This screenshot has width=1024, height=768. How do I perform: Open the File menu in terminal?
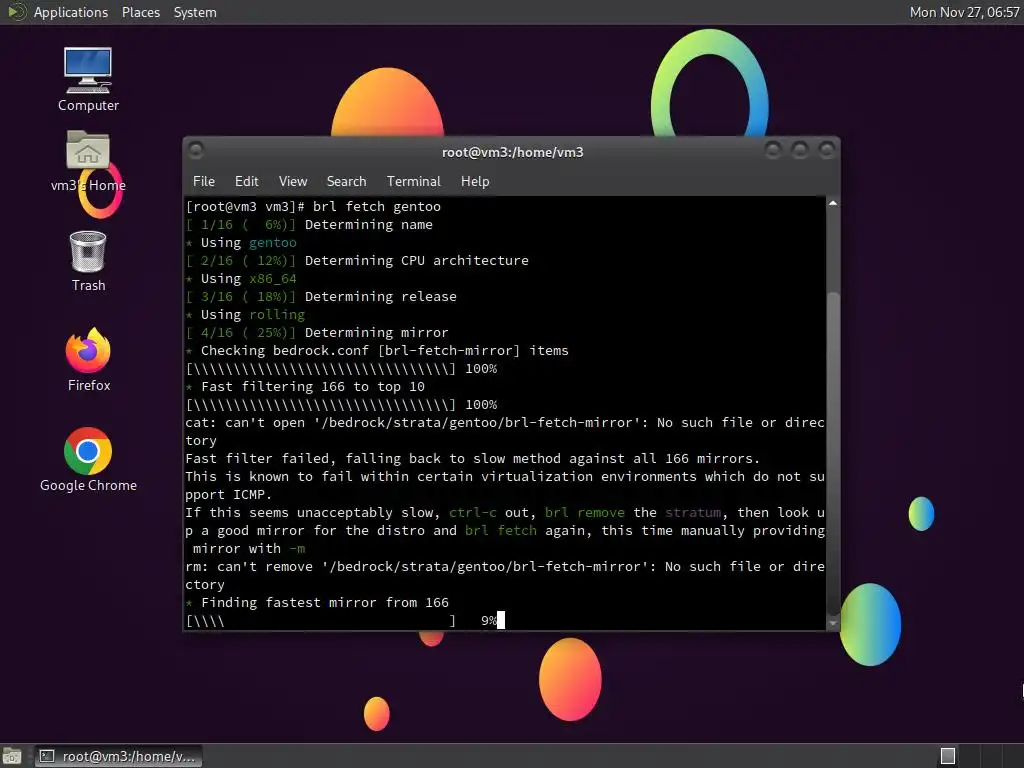(204, 181)
